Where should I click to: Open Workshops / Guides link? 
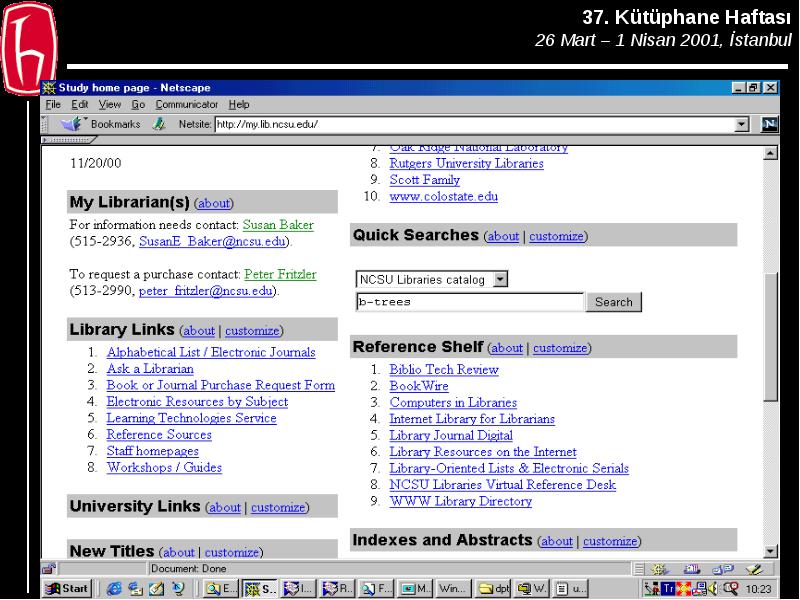coord(164,467)
